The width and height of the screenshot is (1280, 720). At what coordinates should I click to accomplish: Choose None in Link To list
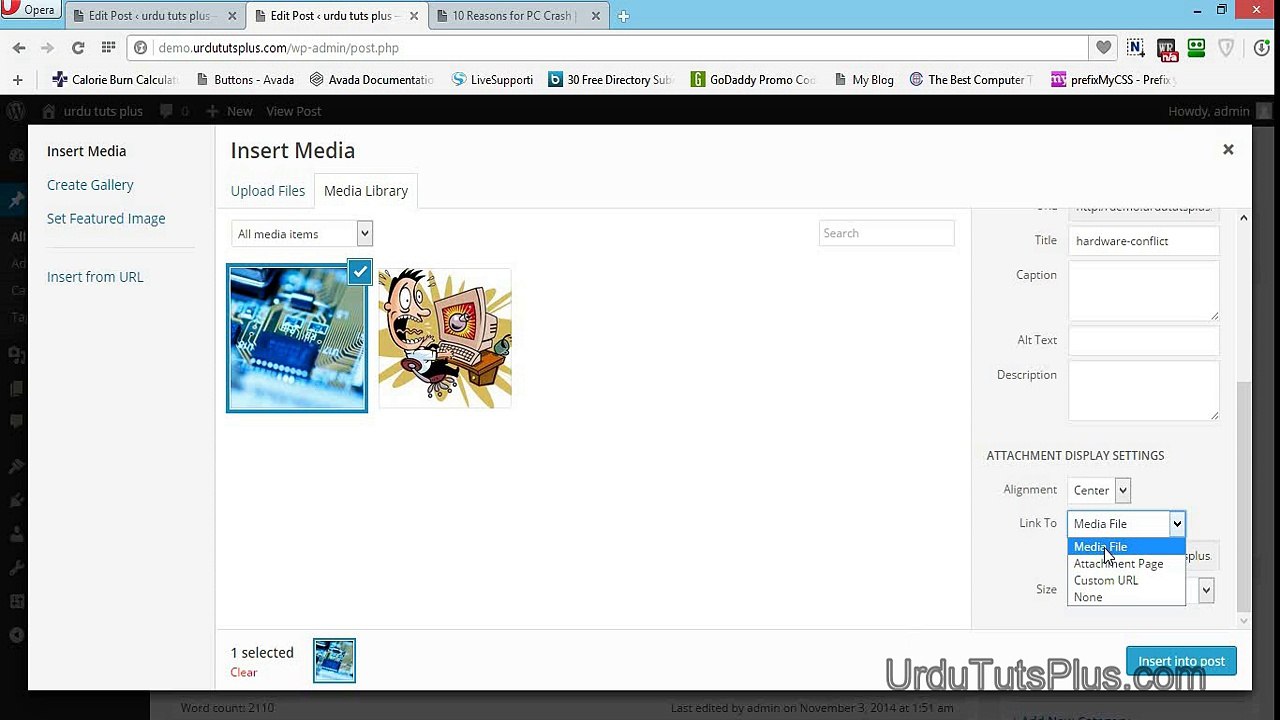pyautogui.click(x=1126, y=597)
